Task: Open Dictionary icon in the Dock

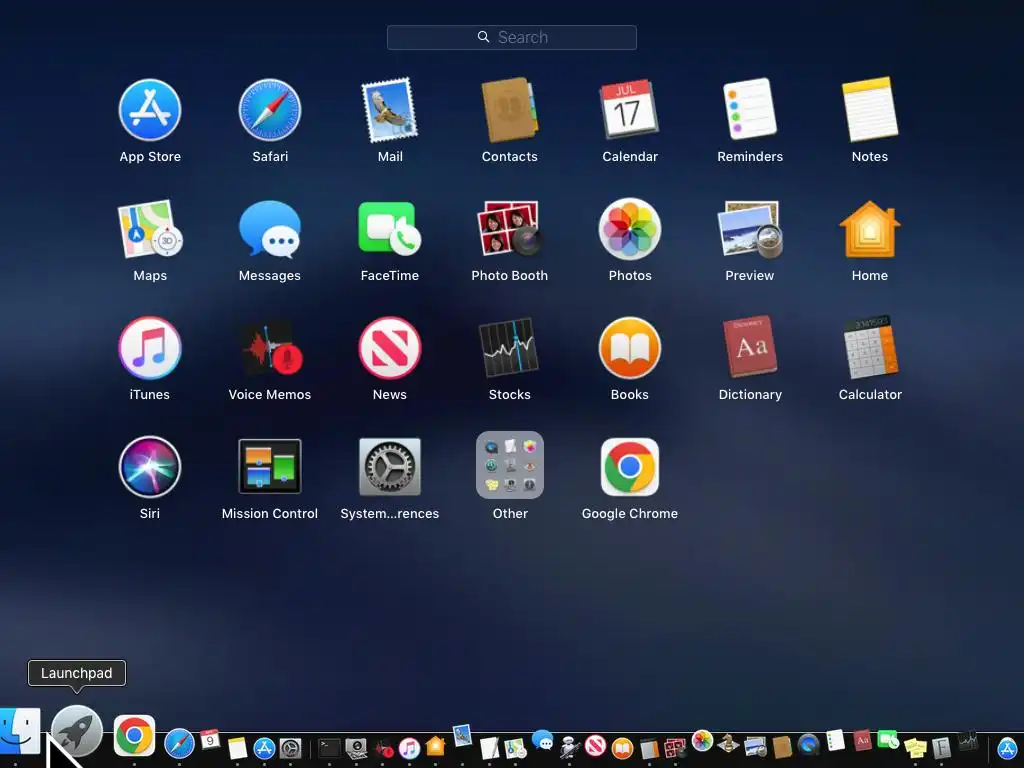Action: point(862,741)
